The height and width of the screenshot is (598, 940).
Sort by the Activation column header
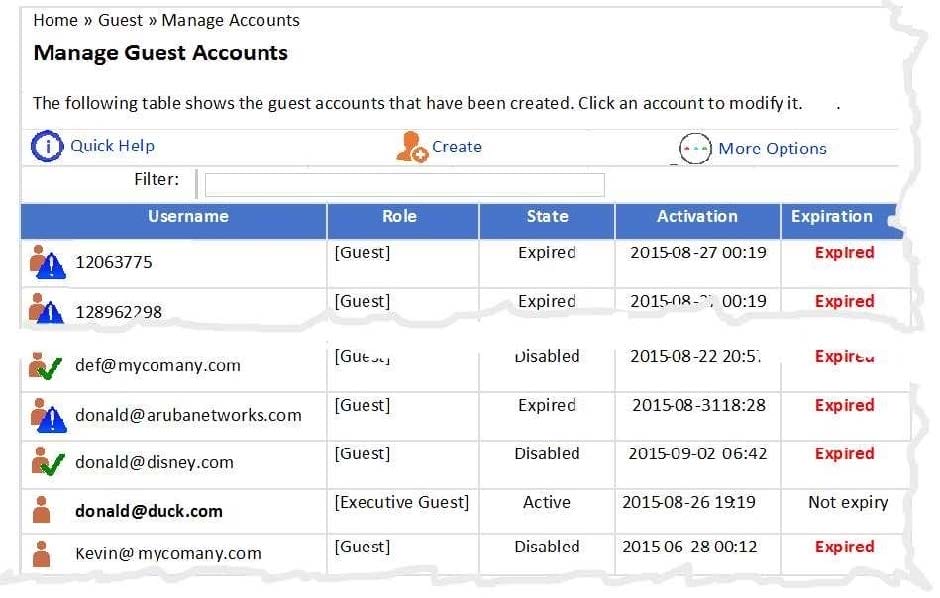coord(697,217)
